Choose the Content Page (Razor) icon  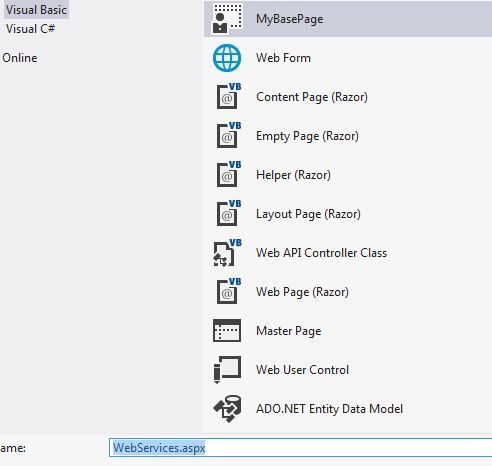point(229,96)
